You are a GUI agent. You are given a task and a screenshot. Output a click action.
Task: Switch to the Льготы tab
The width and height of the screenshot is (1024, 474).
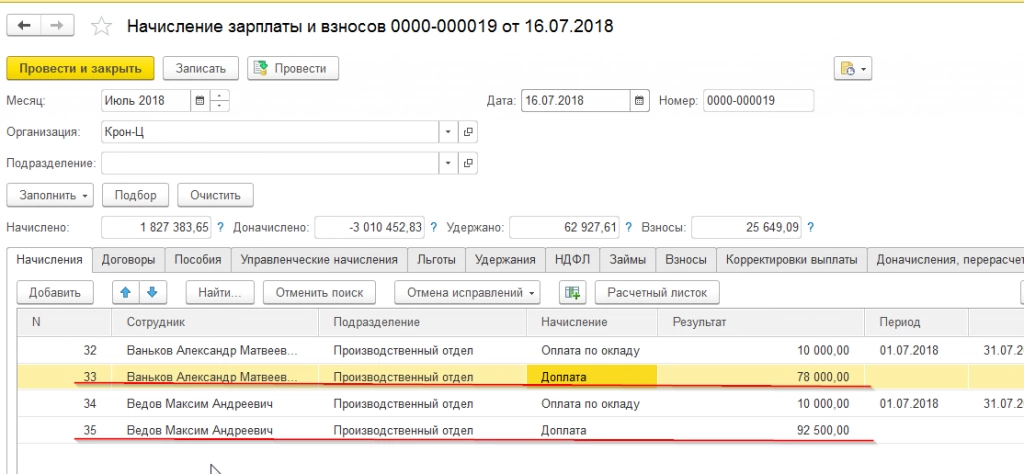pos(436,259)
